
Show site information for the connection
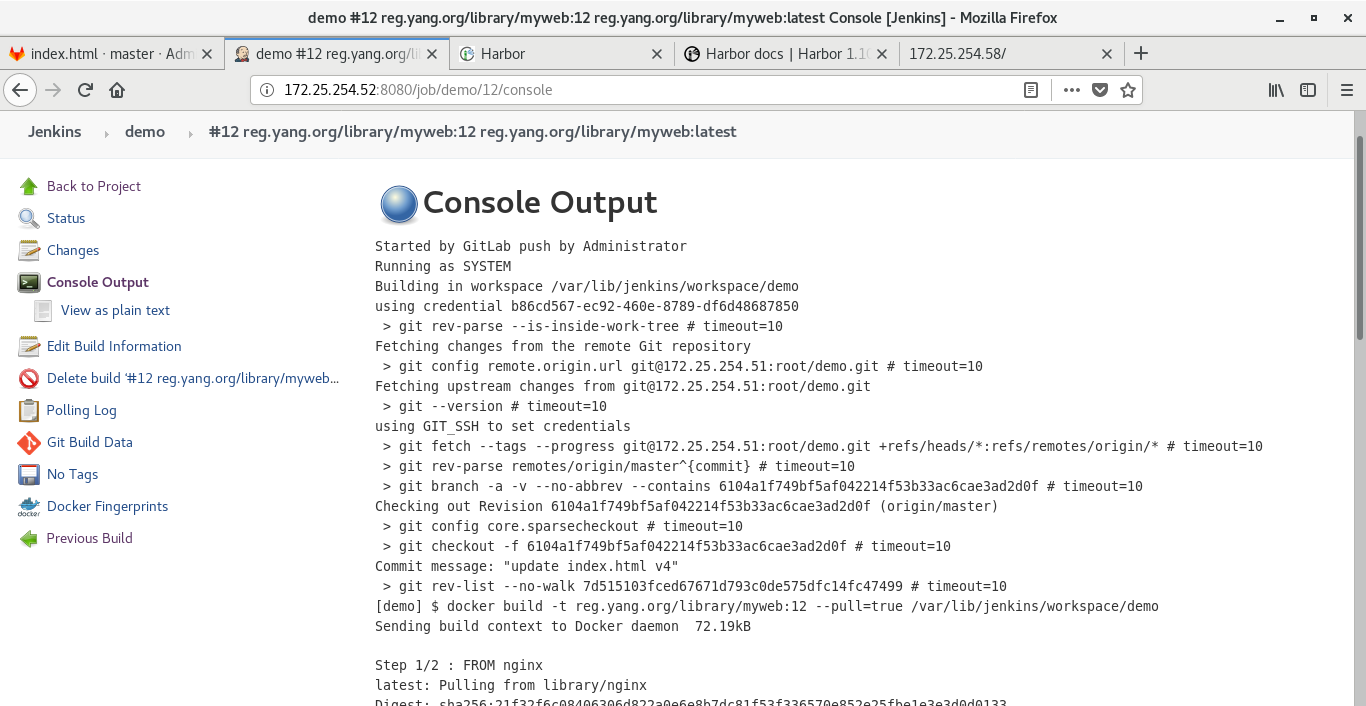tap(267, 90)
